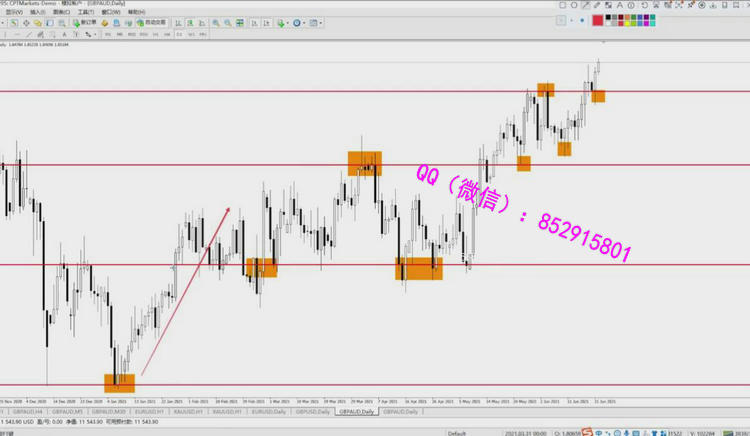Viewport: 750px width, 436px height.
Task: Toggle the AutoTrading (自动交易) button
Action: [149, 21]
